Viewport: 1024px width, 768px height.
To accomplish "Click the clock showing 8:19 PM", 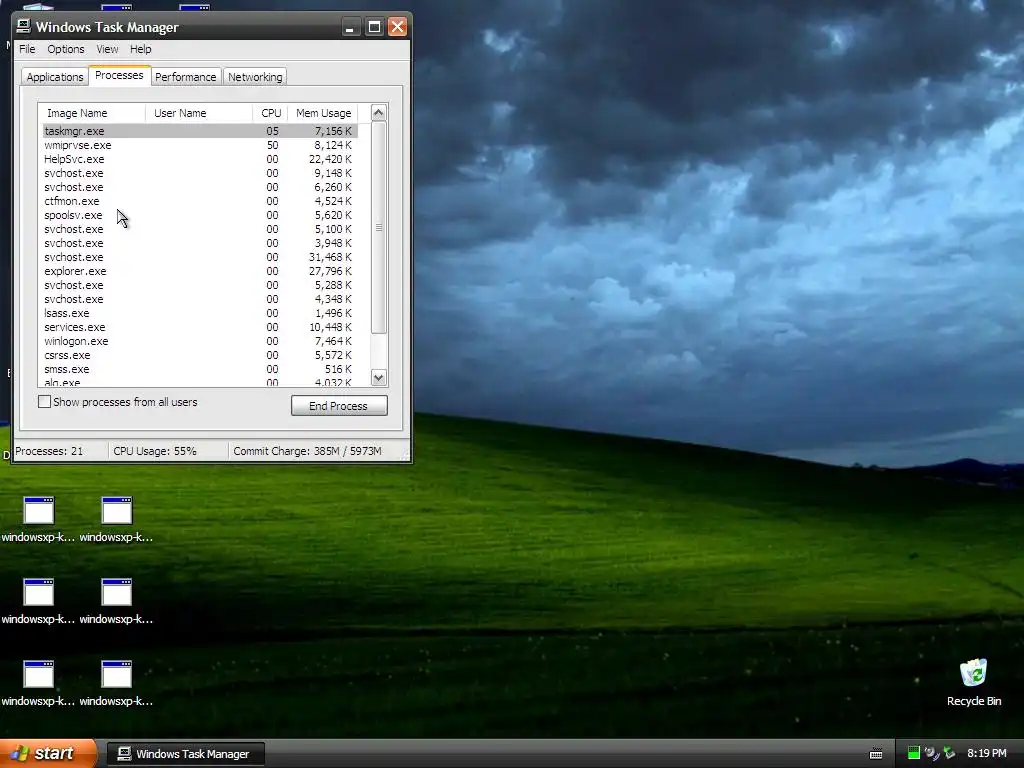I will (986, 753).
